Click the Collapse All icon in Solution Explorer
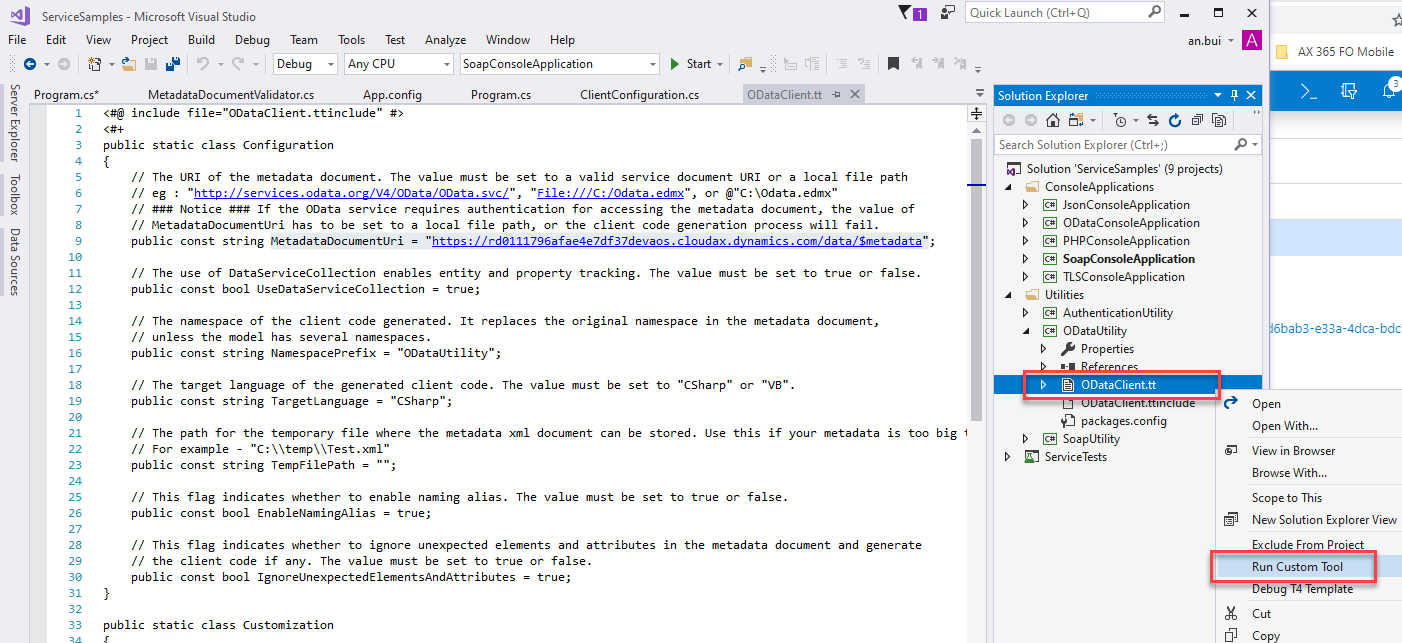The image size is (1402, 643). [x=1197, y=120]
